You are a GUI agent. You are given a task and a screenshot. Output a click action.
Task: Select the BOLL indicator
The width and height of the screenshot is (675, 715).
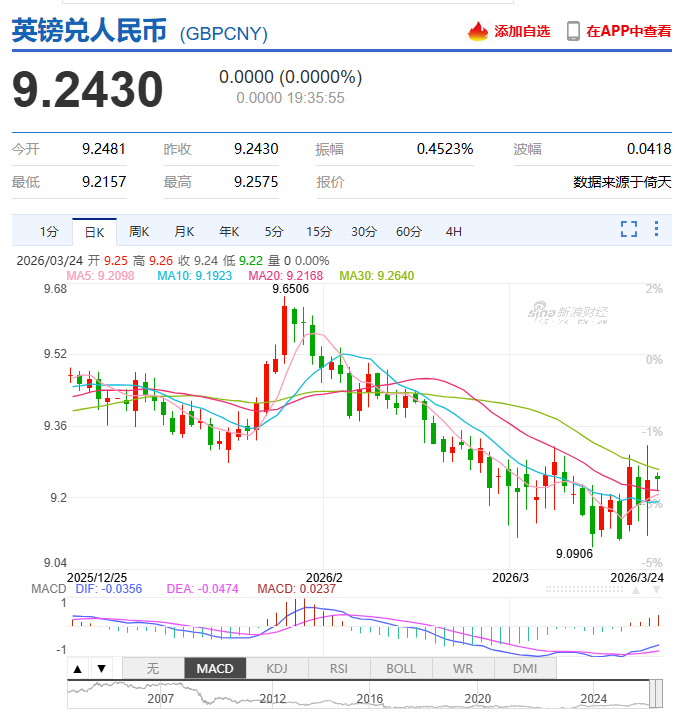tap(401, 668)
